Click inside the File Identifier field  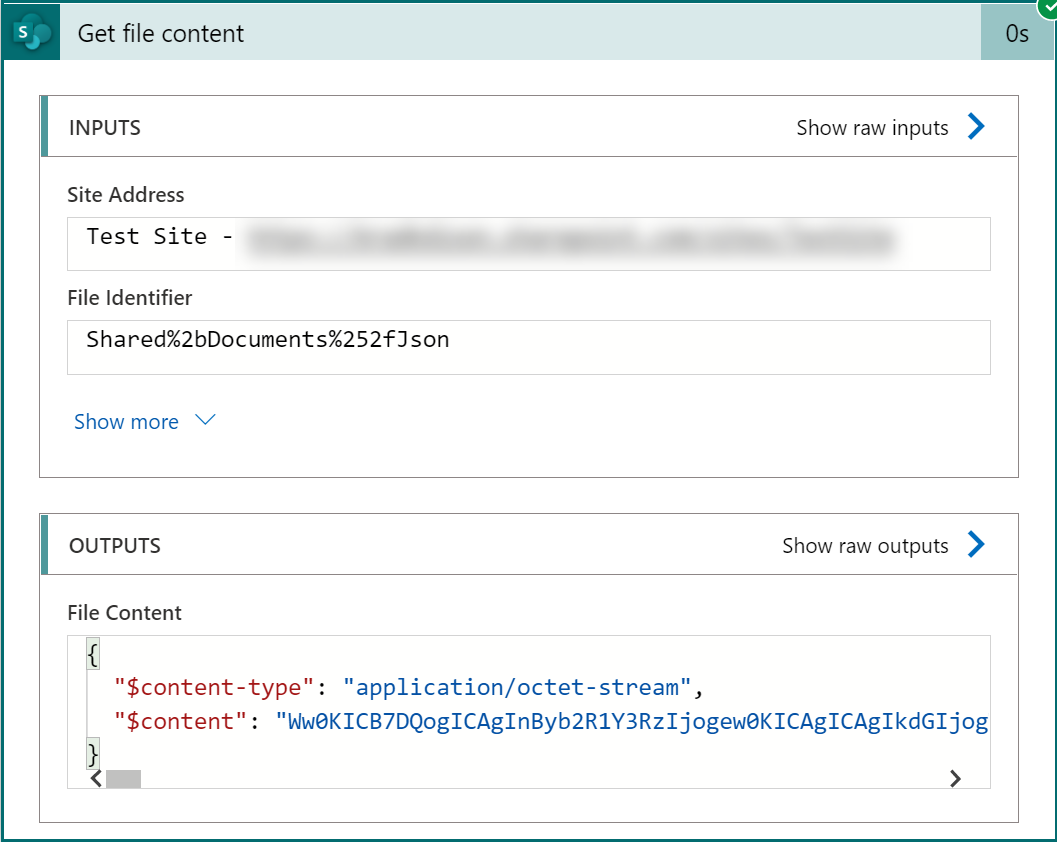(x=528, y=346)
